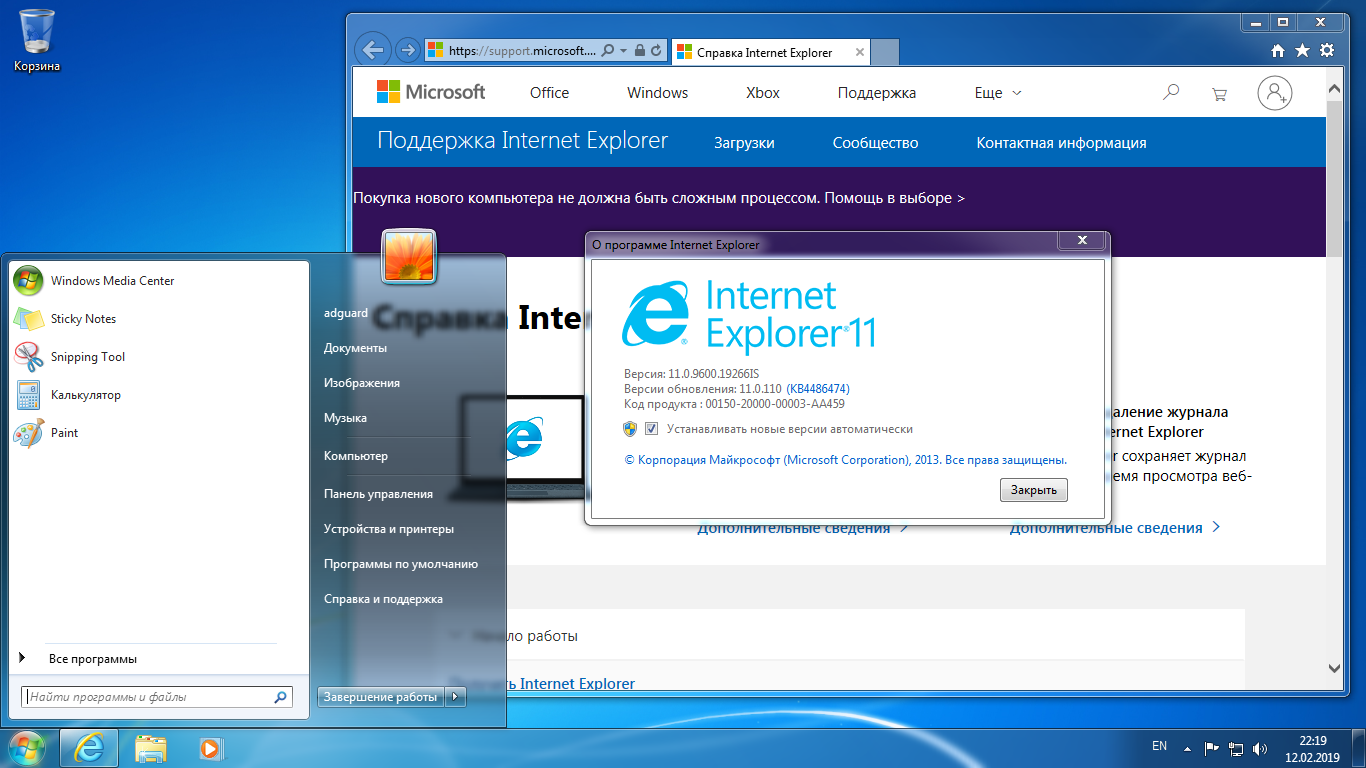The height and width of the screenshot is (768, 1366).
Task: Open the Tools gear icon in Internet Explorer
Action: (1327, 50)
